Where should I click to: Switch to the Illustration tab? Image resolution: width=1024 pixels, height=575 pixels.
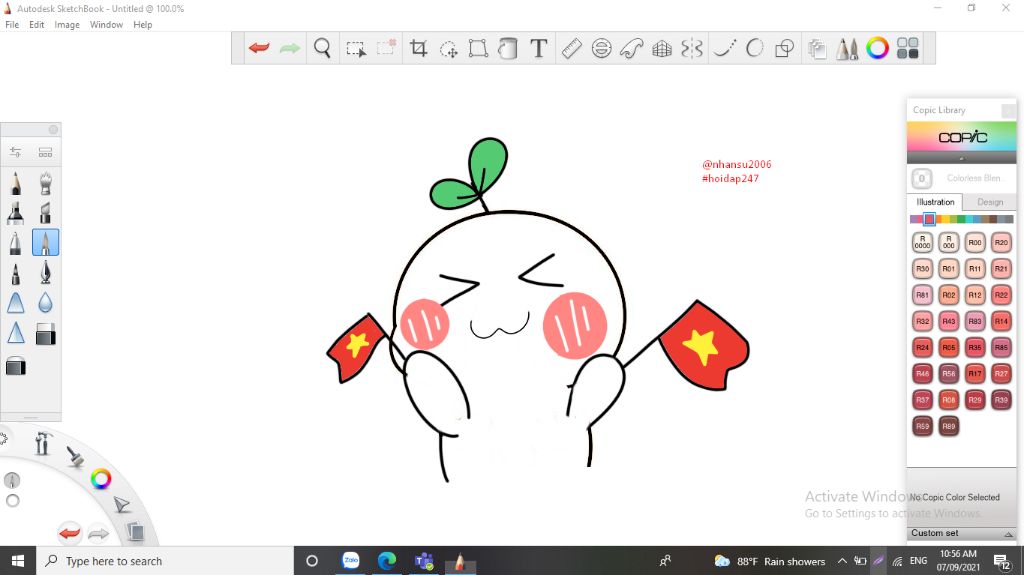(935, 202)
